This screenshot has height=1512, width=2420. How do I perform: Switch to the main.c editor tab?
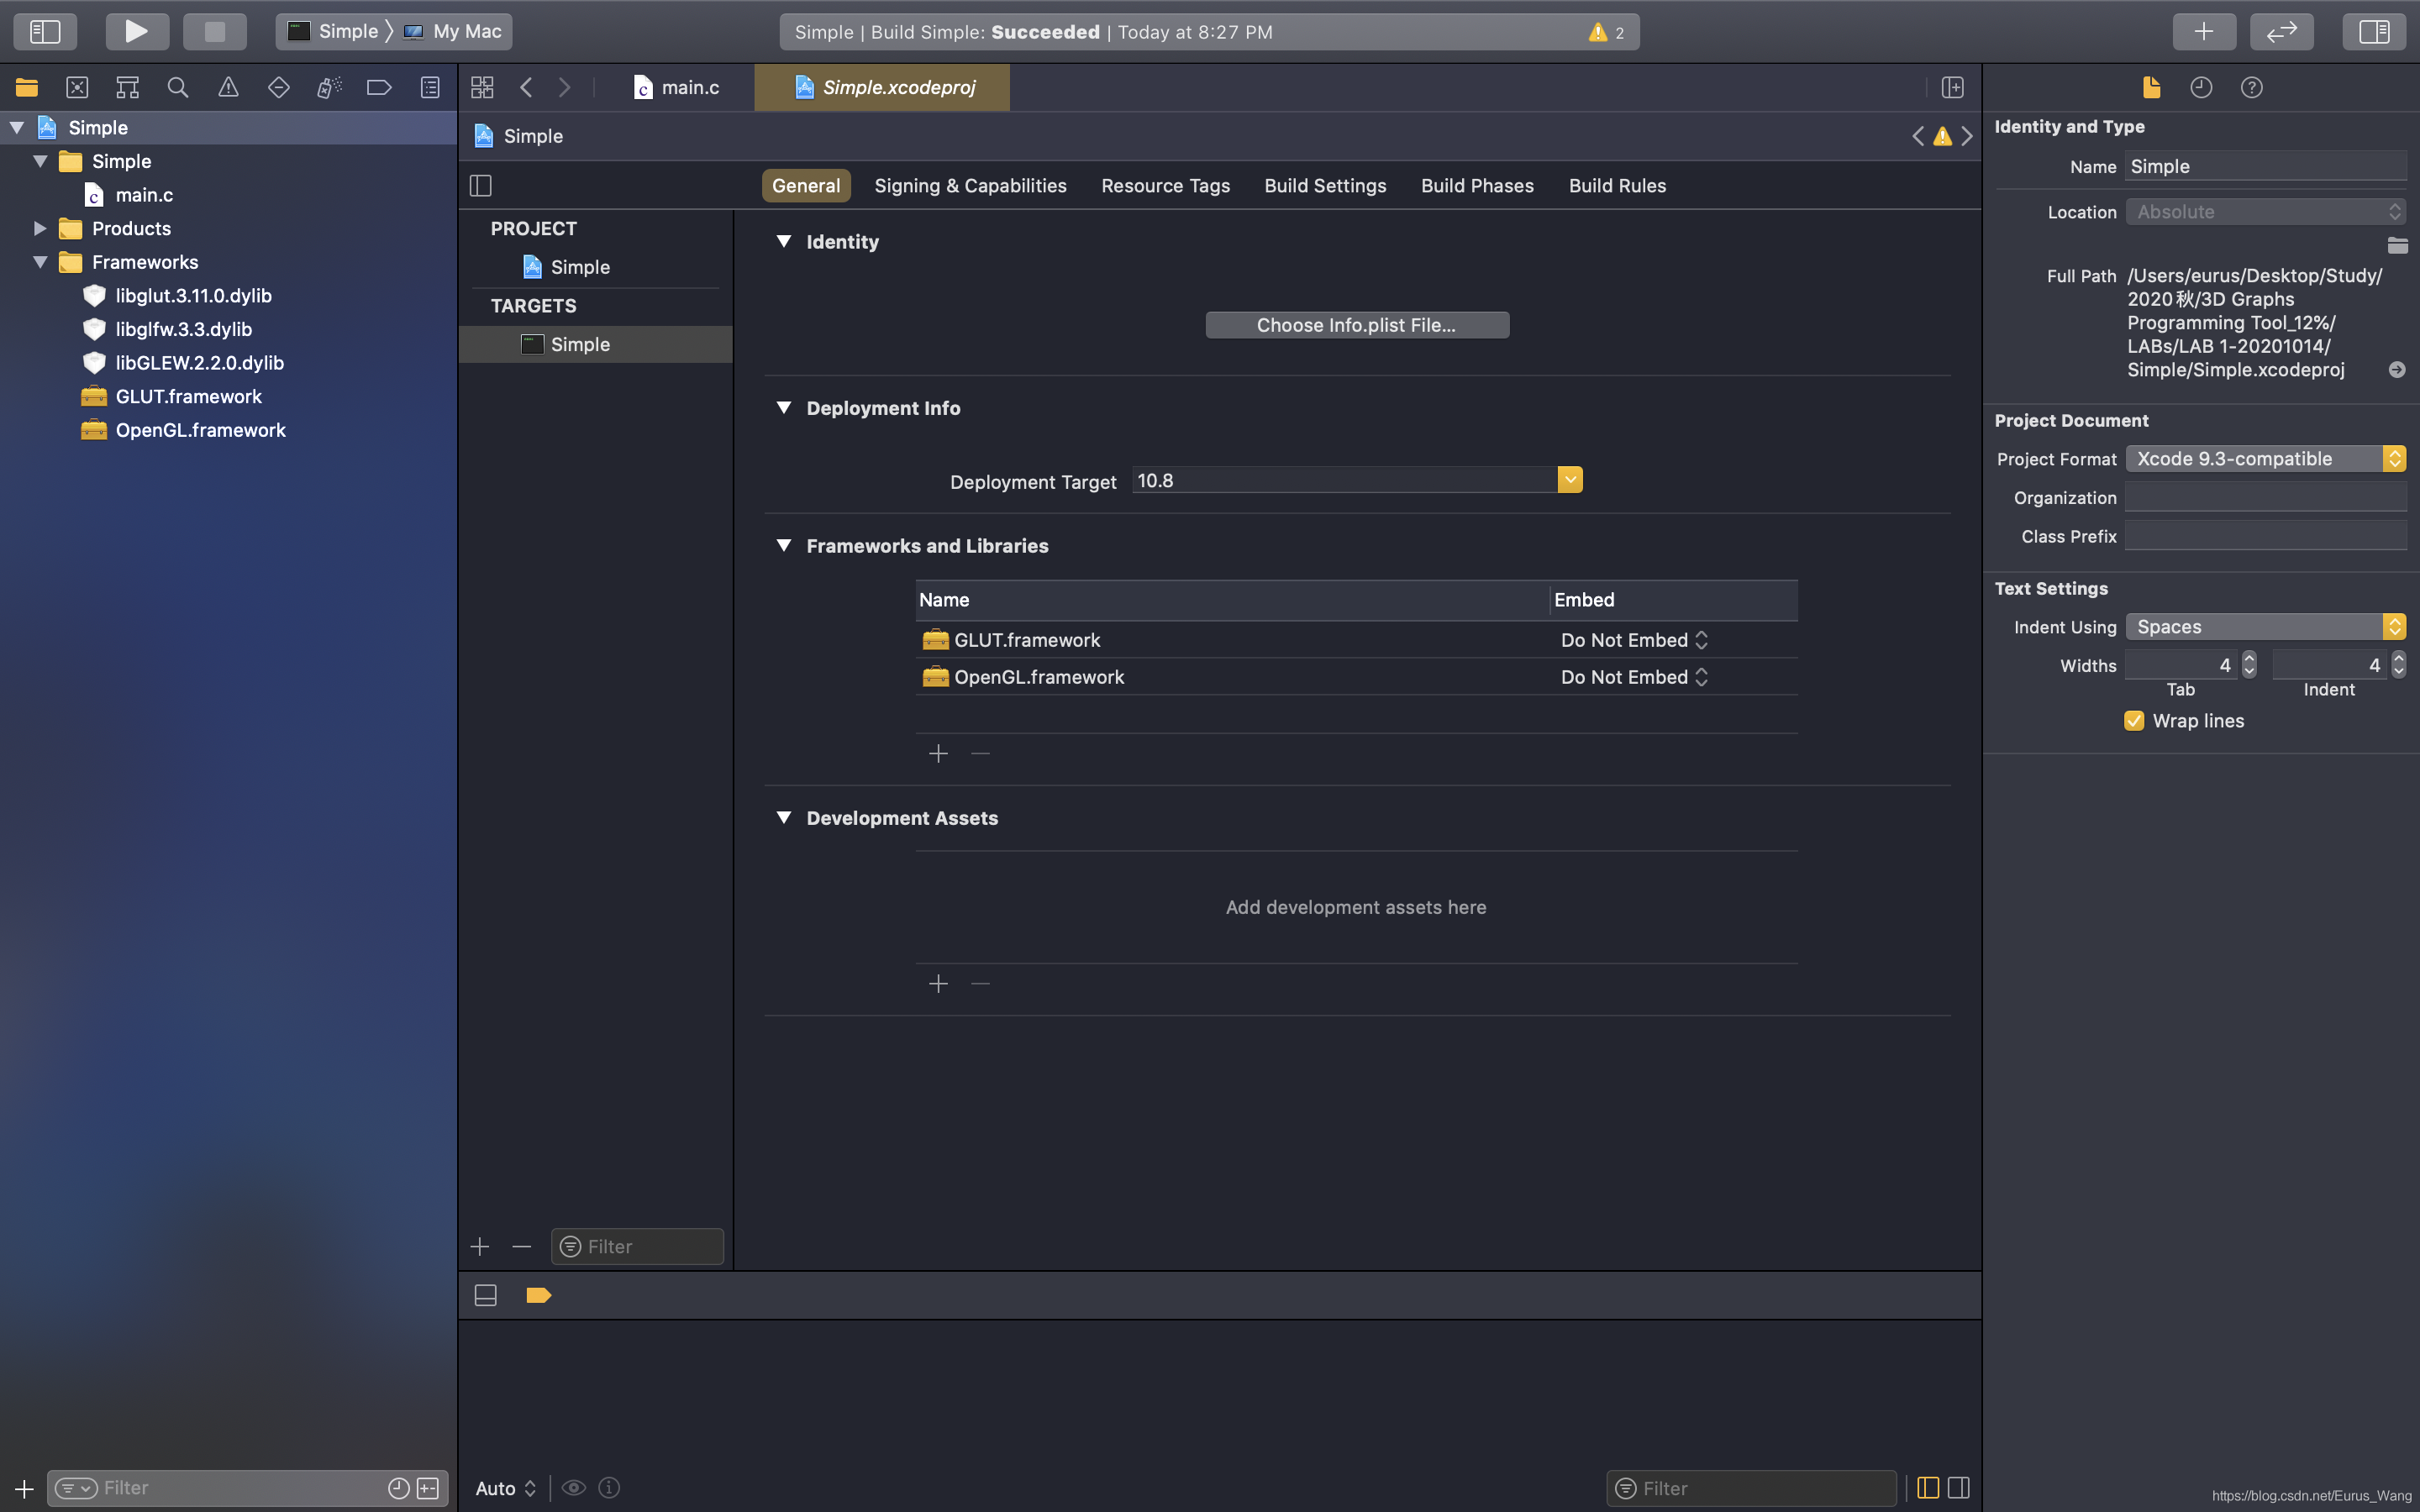[677, 87]
